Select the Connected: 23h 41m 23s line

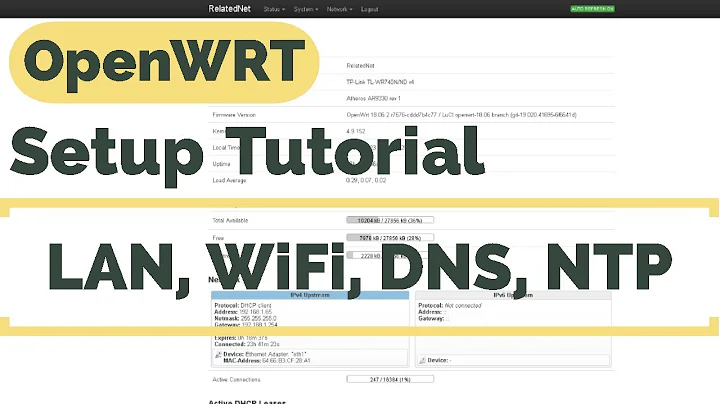click(247, 344)
